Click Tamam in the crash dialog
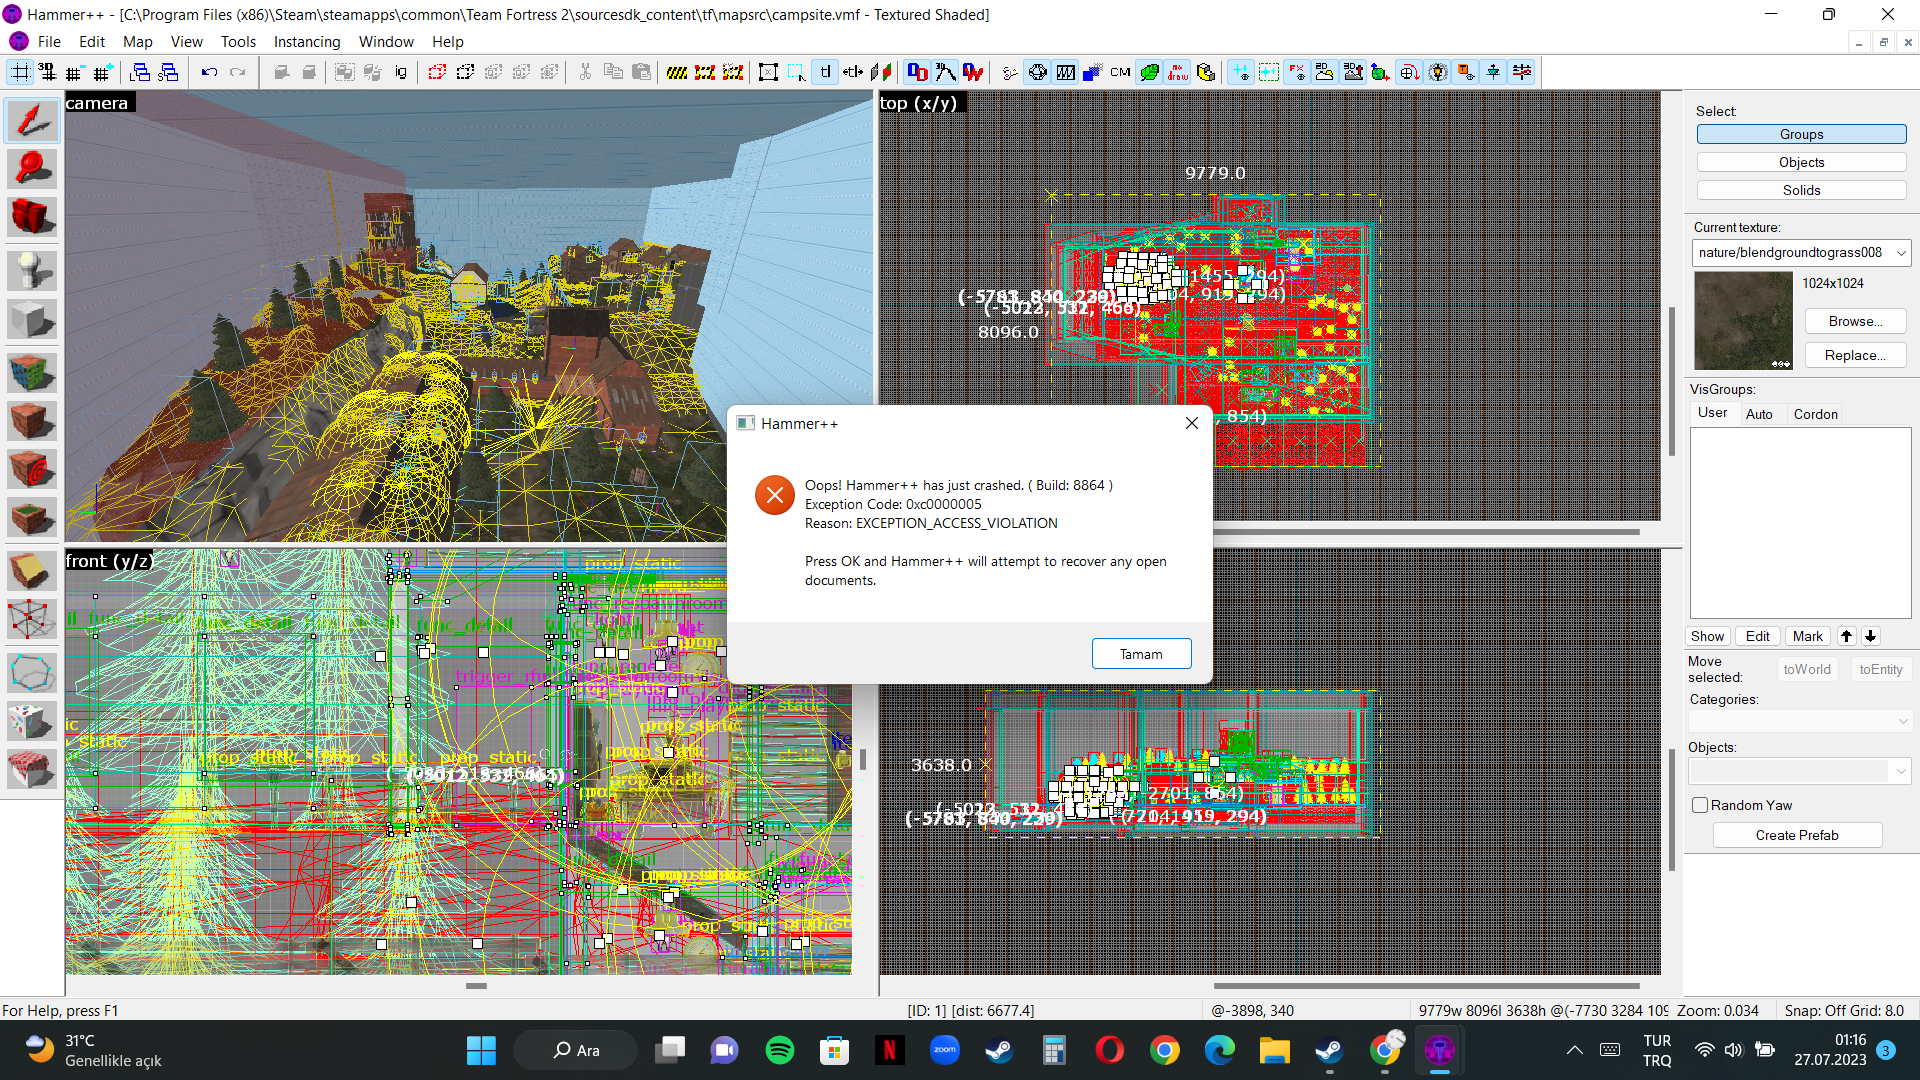The height and width of the screenshot is (1080, 1920). click(1141, 654)
